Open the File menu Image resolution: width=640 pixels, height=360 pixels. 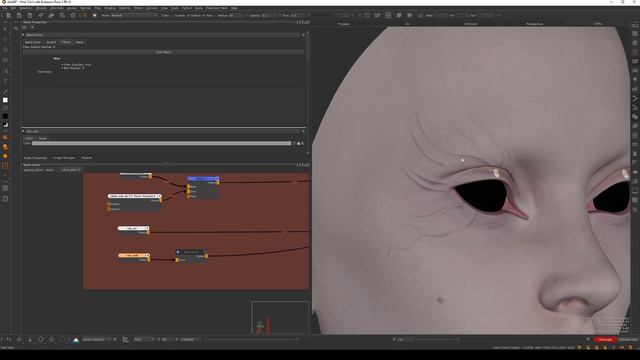(5, 8)
